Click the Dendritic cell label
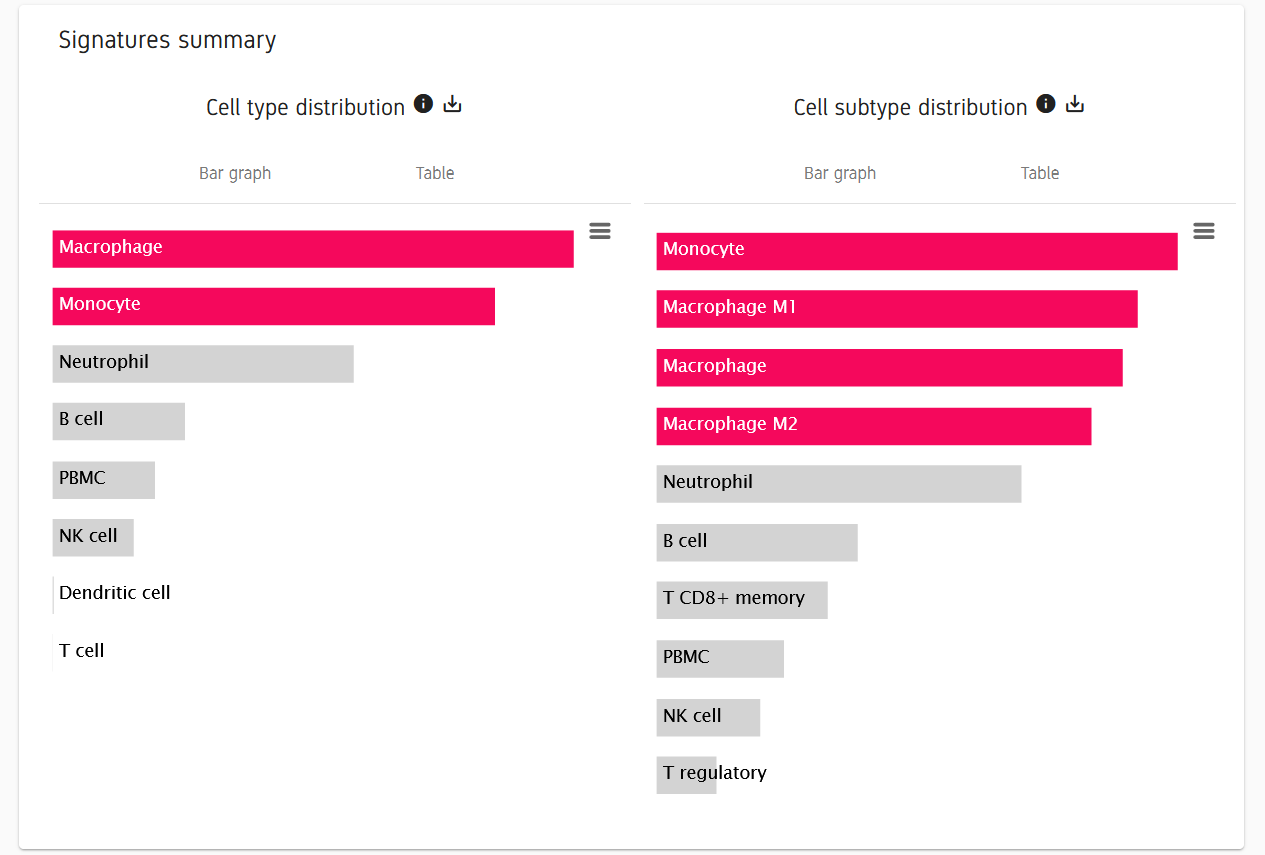This screenshot has height=855, width=1265. tap(114, 593)
